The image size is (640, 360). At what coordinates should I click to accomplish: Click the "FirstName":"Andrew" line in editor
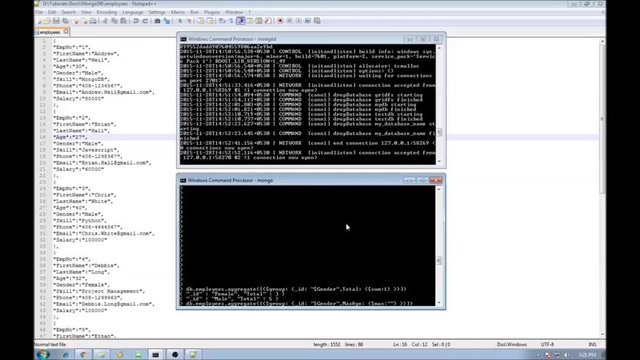(x=86, y=53)
